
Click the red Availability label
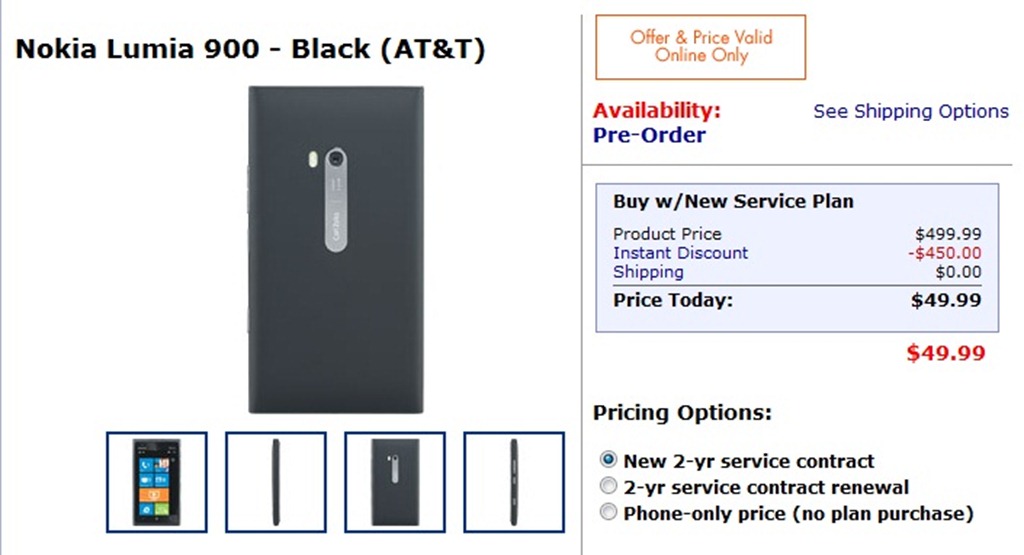click(656, 110)
